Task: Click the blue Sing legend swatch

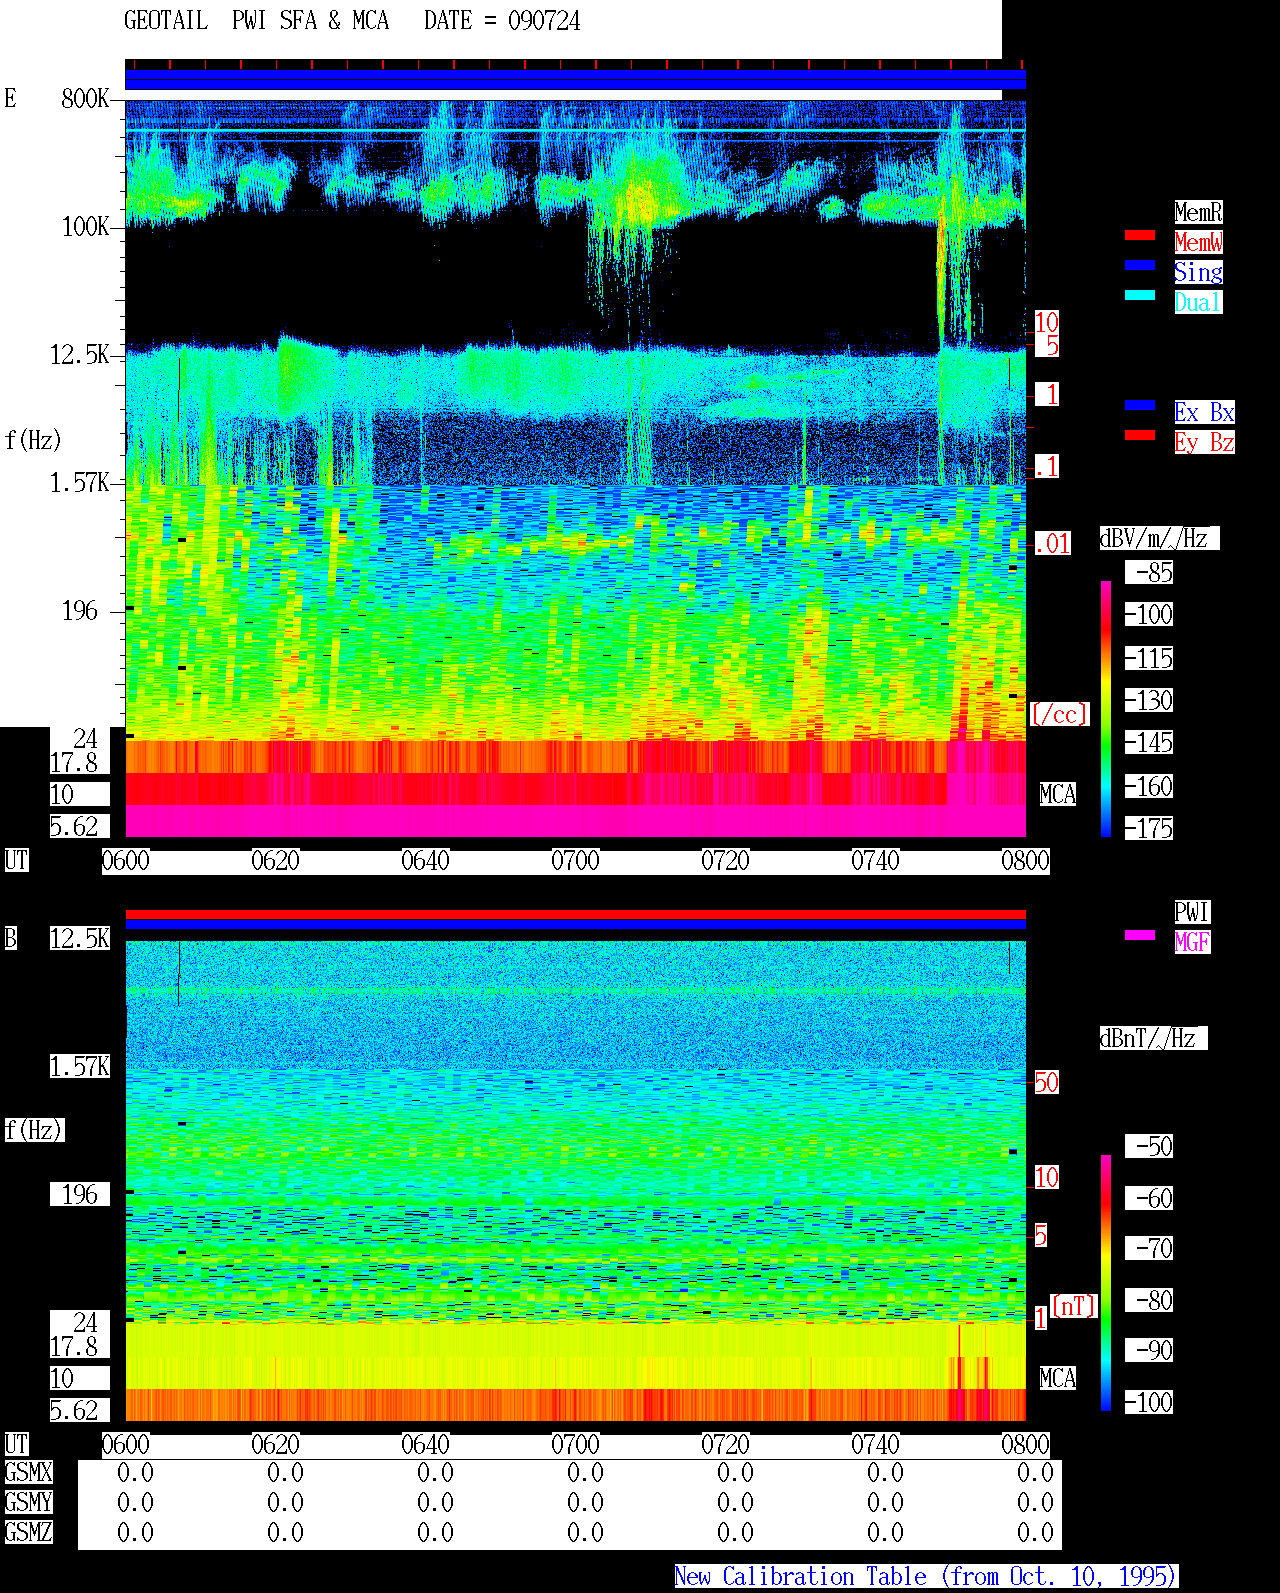Action: 1140,265
